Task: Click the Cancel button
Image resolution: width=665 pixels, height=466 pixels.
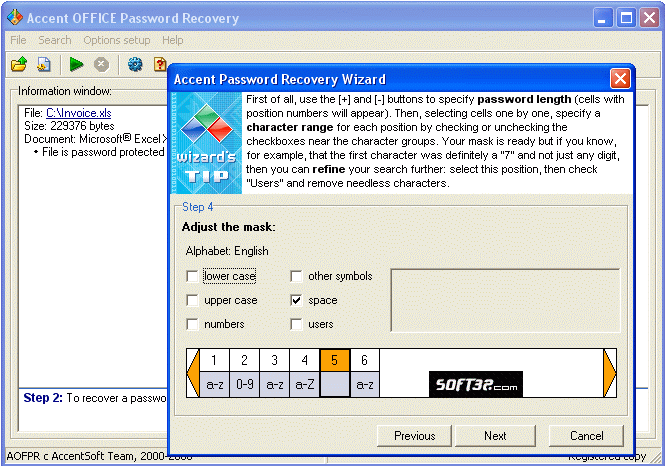Action: (x=587, y=436)
